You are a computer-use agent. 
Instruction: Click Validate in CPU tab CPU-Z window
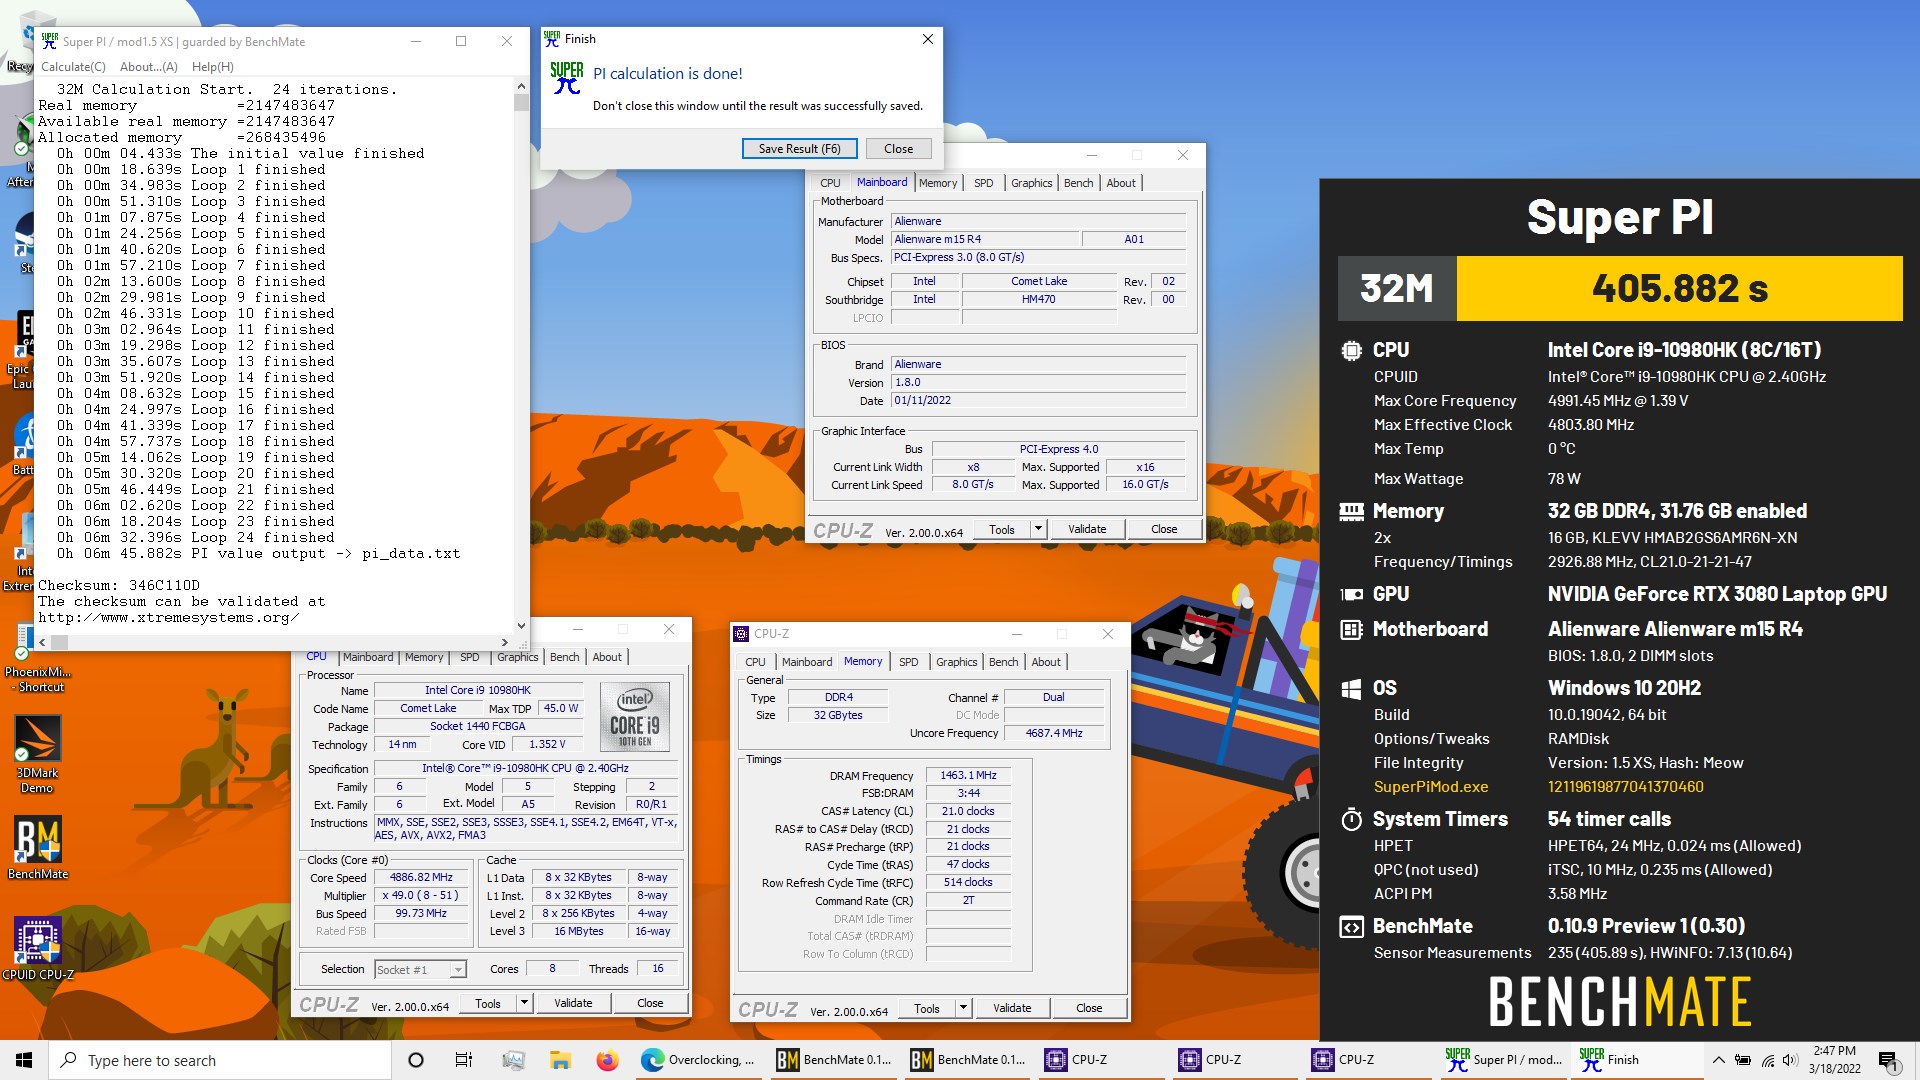(573, 1003)
